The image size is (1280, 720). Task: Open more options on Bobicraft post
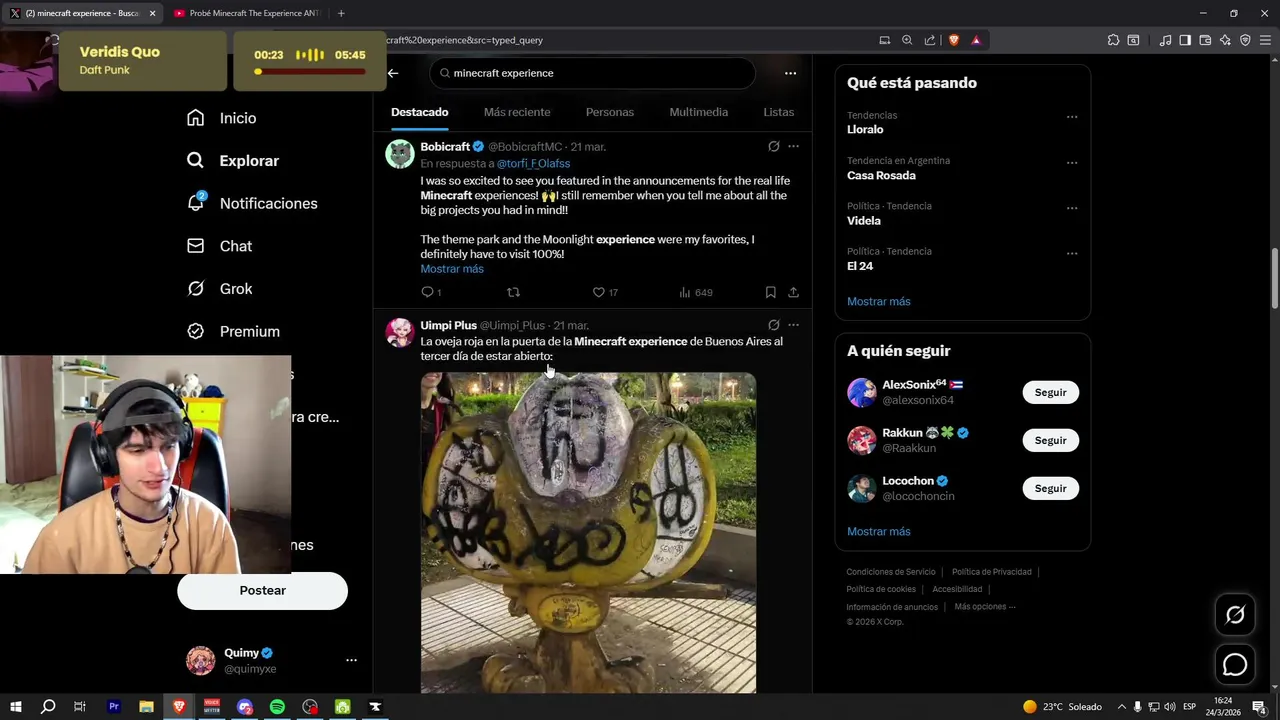click(793, 146)
